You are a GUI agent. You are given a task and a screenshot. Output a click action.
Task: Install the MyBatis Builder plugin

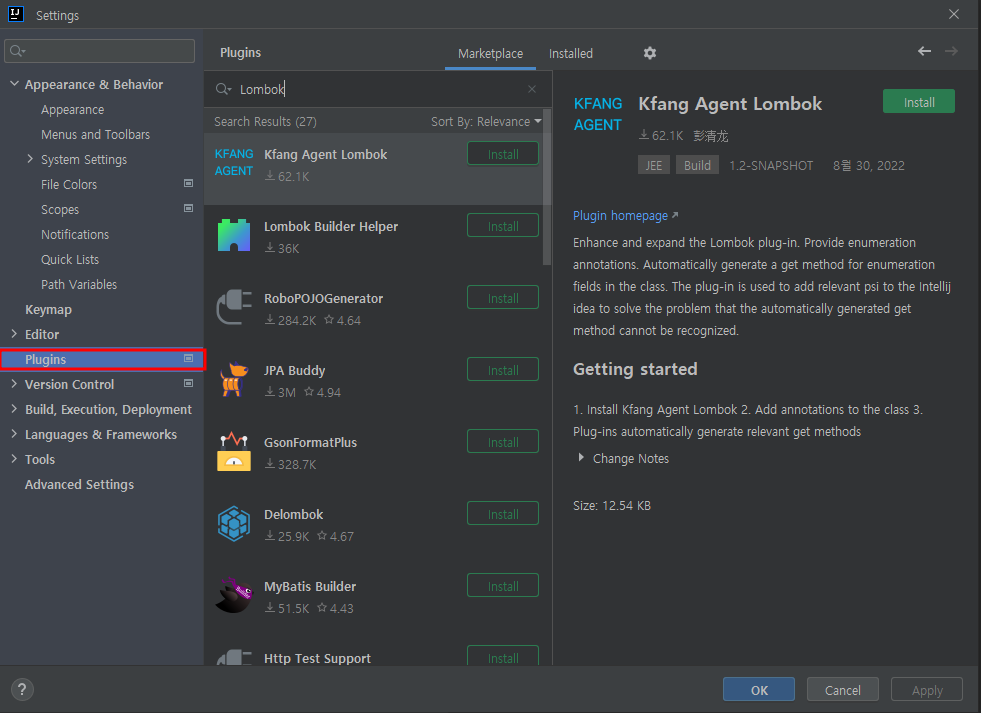503,585
